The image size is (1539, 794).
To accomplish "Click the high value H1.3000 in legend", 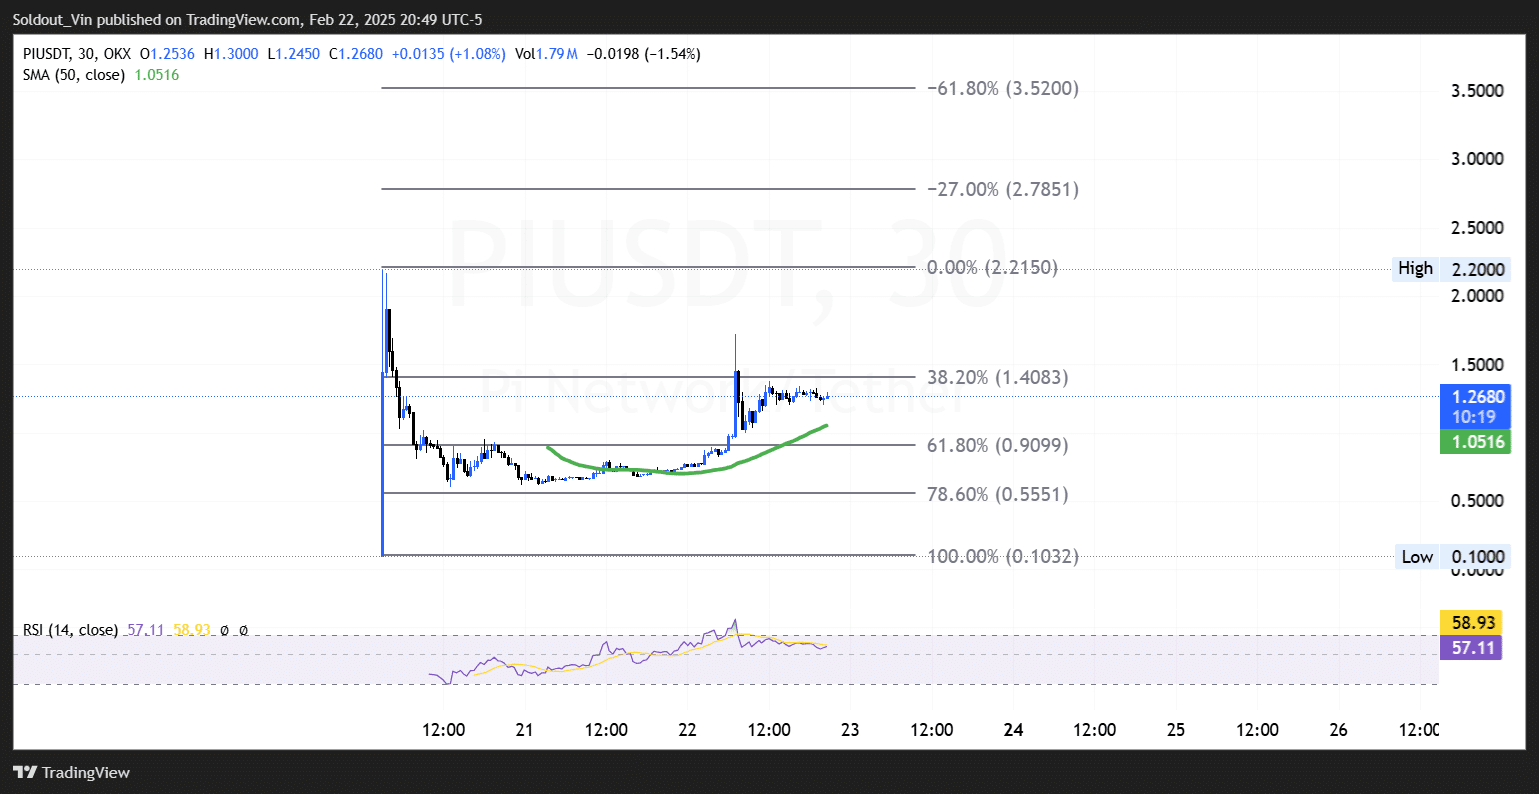I will [x=230, y=54].
